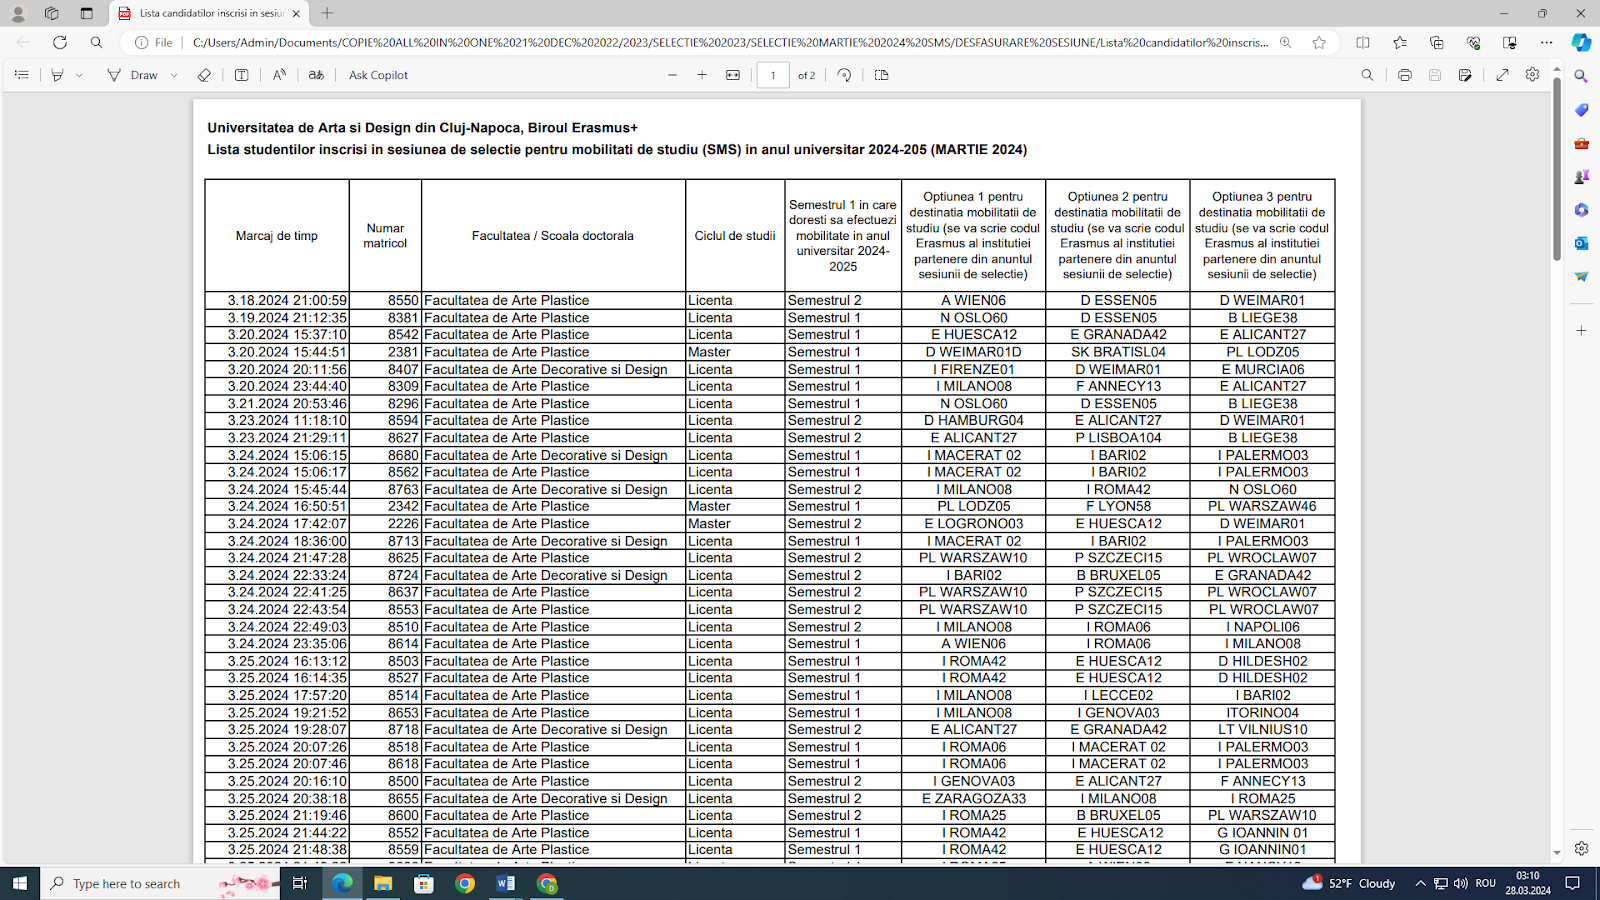The width and height of the screenshot is (1600, 900).
Task: Choose the Add text tool
Action: coord(241,75)
